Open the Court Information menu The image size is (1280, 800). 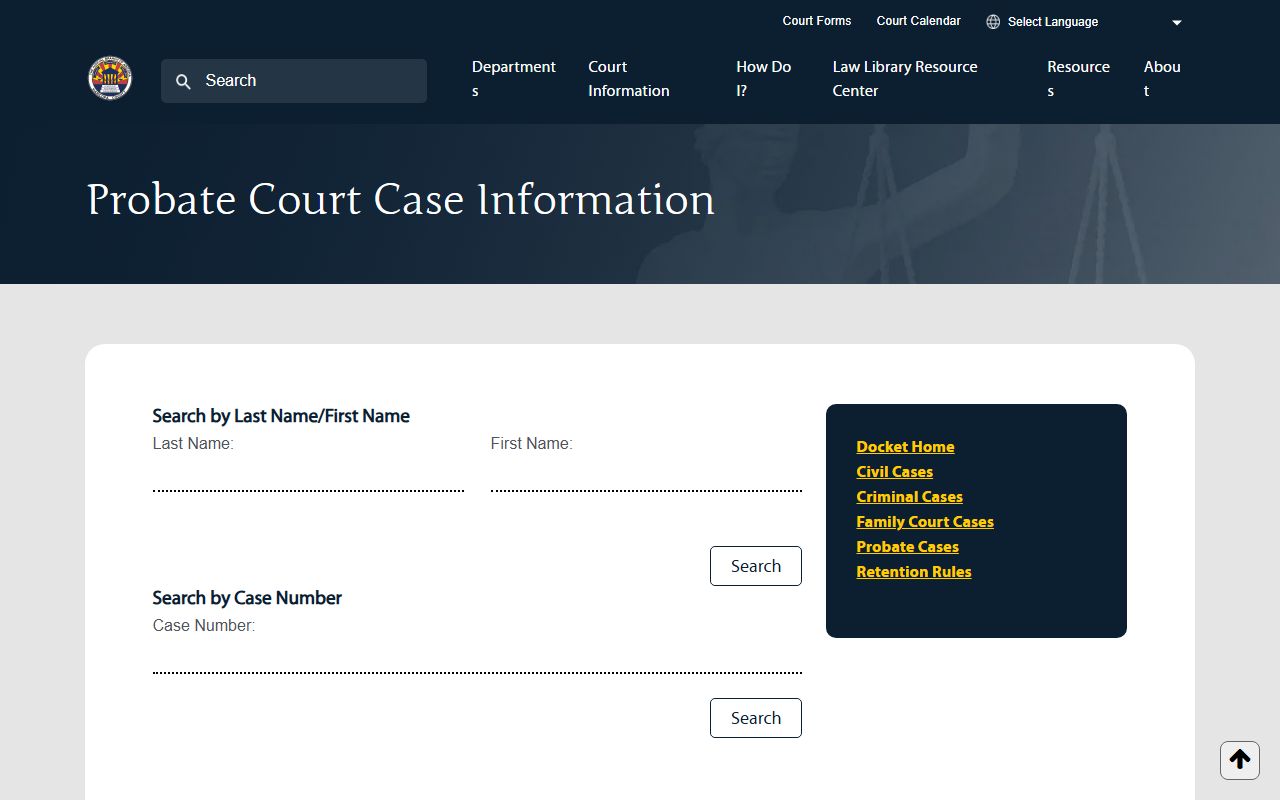coord(629,79)
